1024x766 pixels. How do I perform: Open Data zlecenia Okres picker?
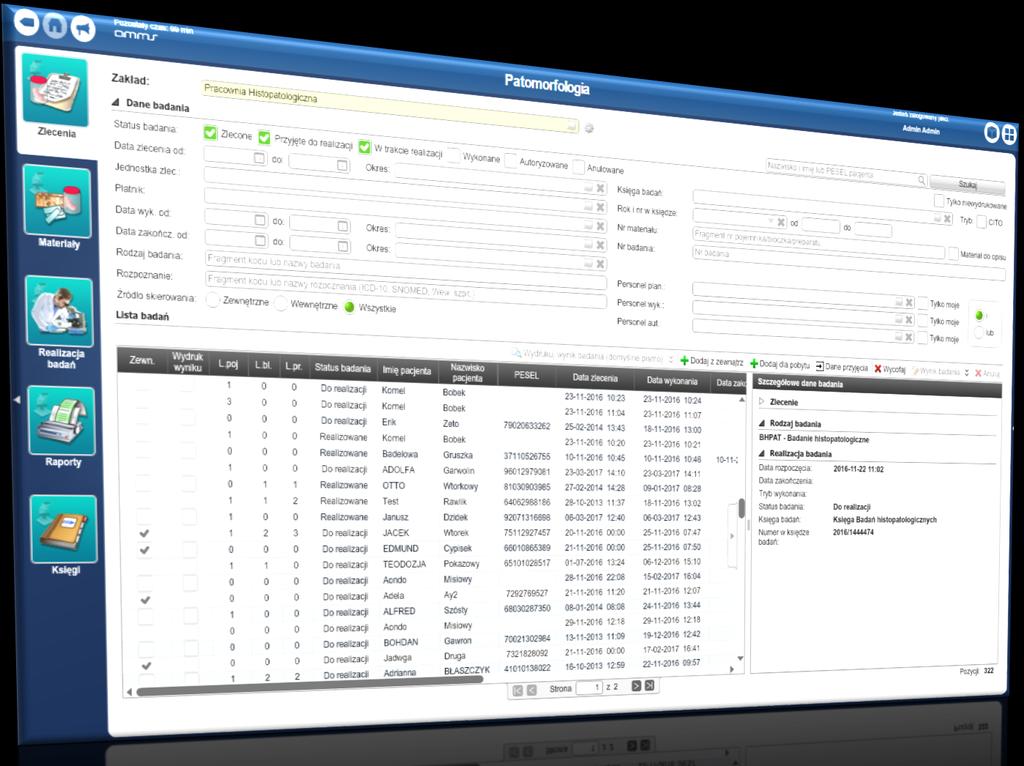588,188
